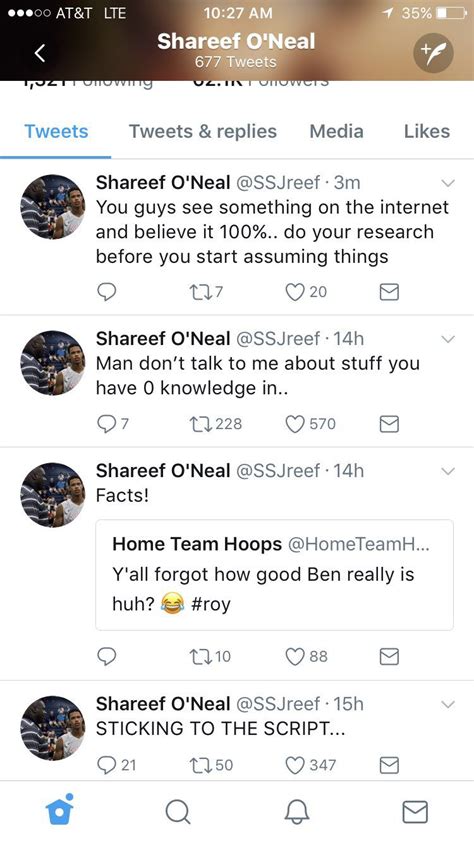This screenshot has height=843, width=474.
Task: Compose a new tweet with feather icon
Action: 433,53
